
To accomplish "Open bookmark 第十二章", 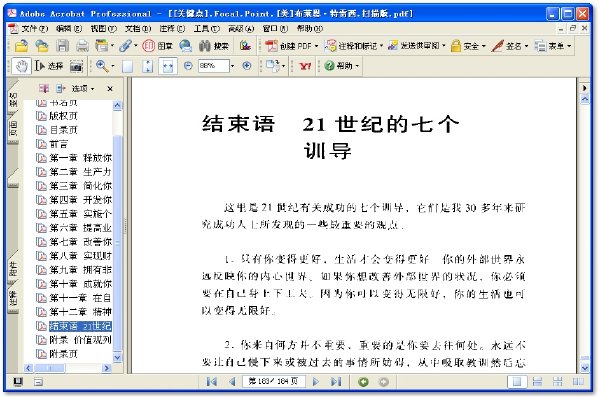I will (80, 312).
